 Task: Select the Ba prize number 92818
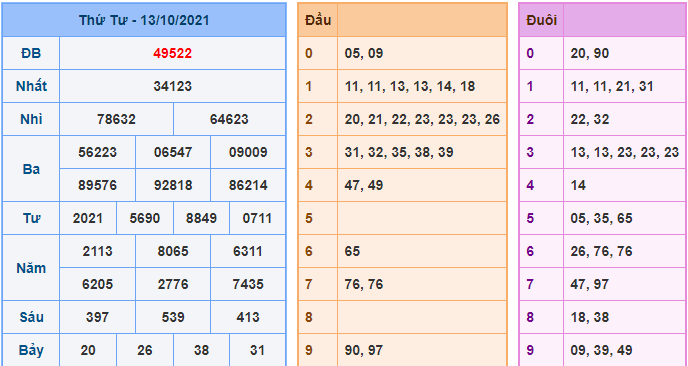click(173, 185)
